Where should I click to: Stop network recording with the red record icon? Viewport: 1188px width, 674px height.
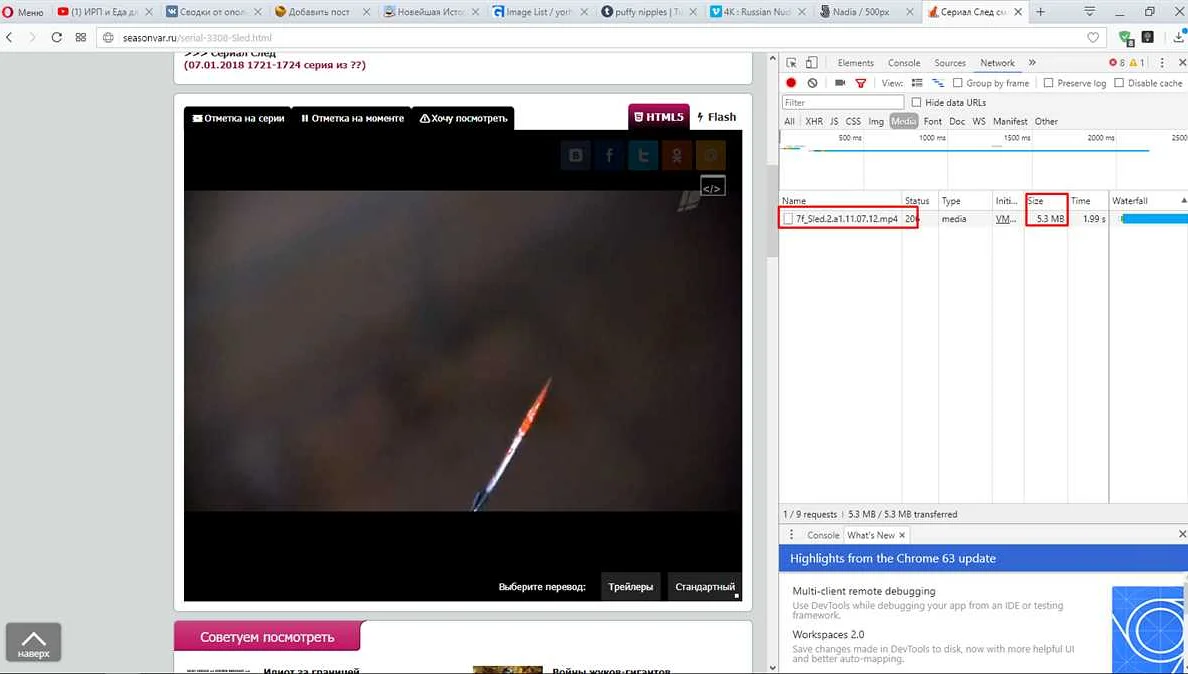(x=791, y=82)
